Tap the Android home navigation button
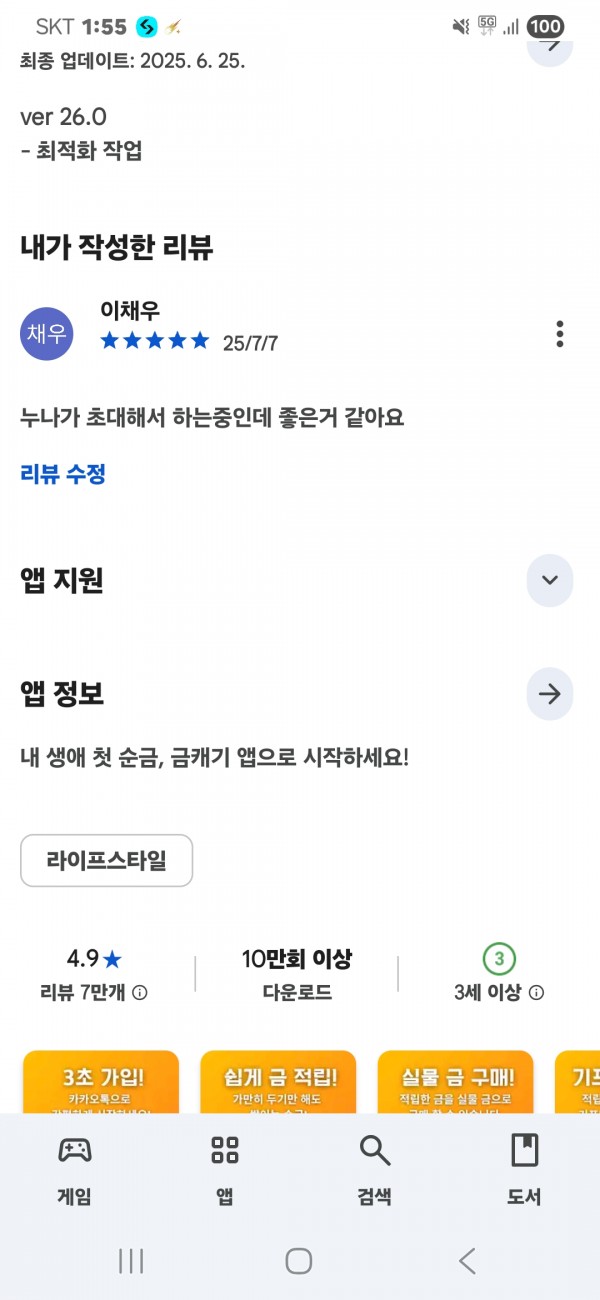The height and width of the screenshot is (1300, 600). pyautogui.click(x=299, y=1261)
